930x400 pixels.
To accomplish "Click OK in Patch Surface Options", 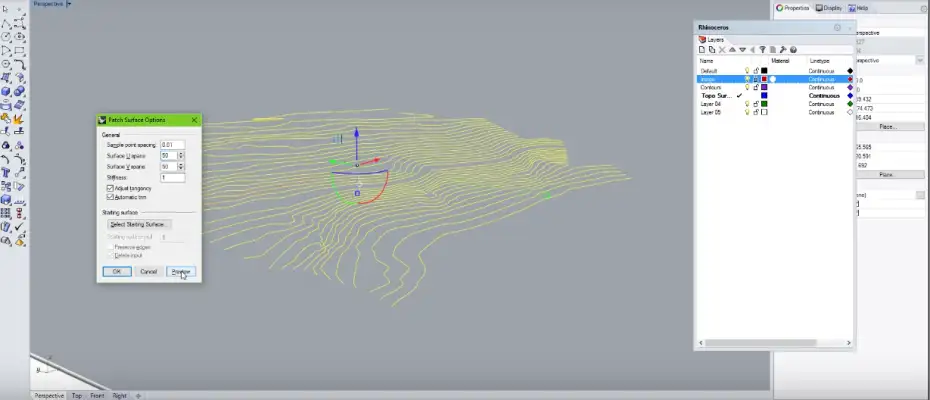I will click(x=117, y=271).
